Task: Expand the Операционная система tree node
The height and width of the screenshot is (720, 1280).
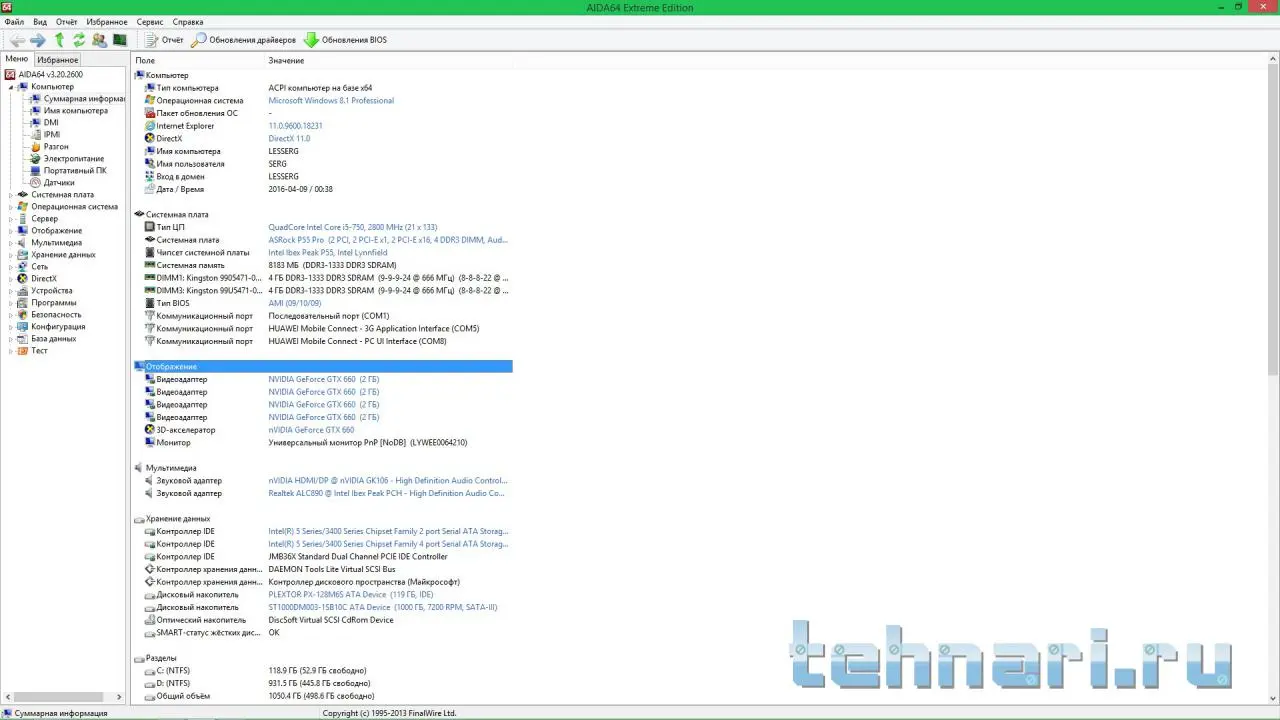Action: pos(11,207)
